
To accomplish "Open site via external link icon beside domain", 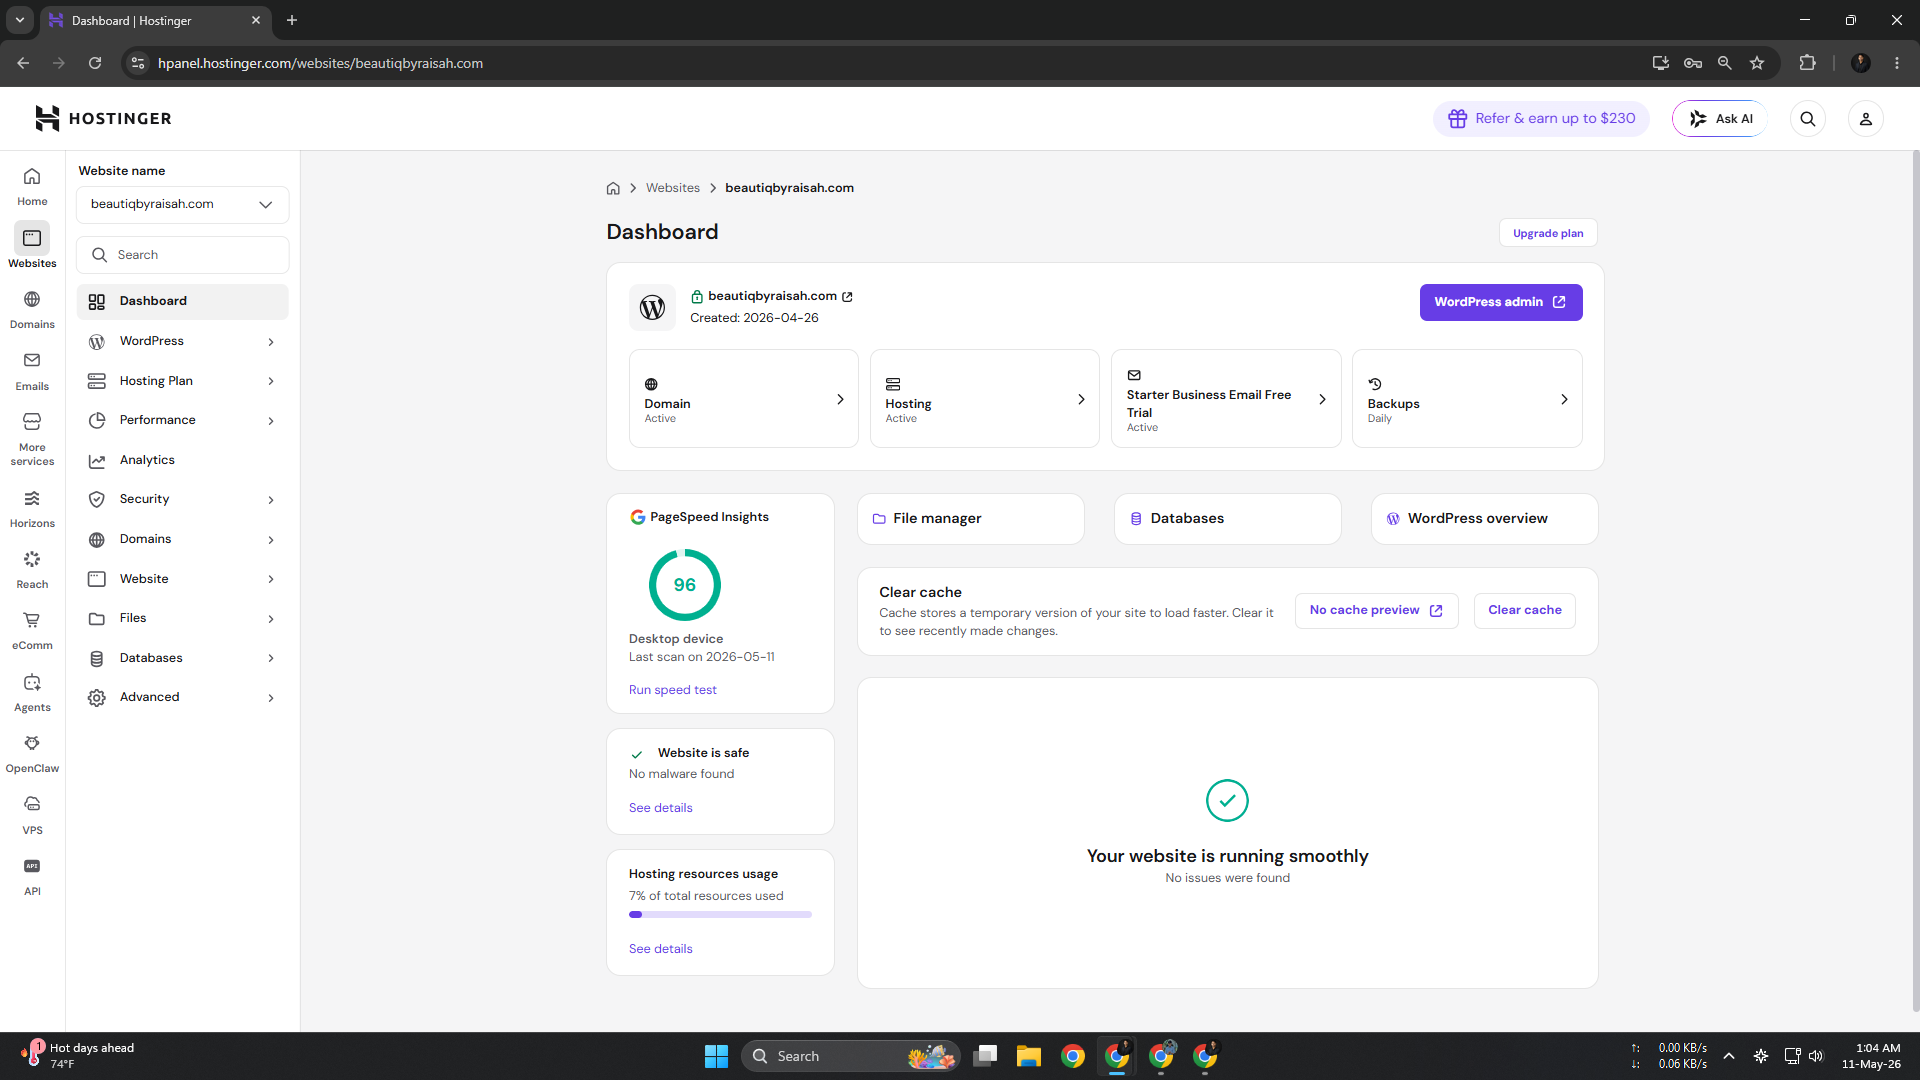I will point(847,297).
